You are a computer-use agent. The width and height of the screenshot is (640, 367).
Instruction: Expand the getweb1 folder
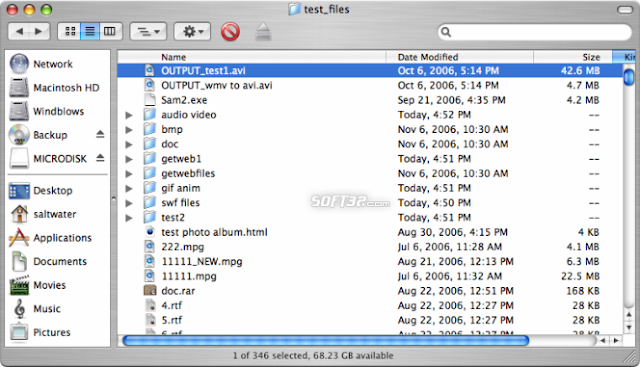coord(129,159)
